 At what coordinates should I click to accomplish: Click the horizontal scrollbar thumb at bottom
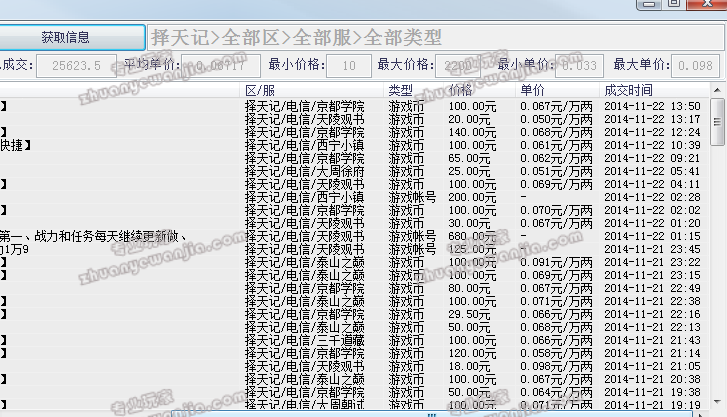[x=431, y=414]
